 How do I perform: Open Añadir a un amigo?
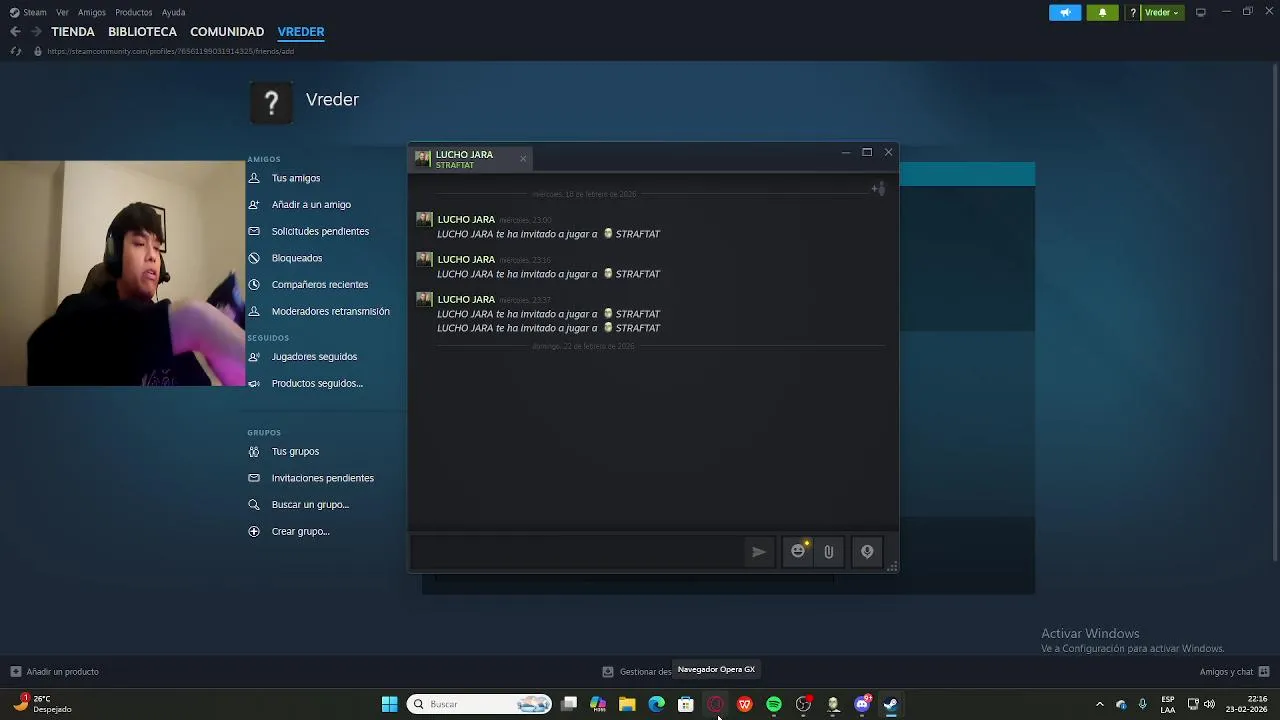pyautogui.click(x=311, y=205)
